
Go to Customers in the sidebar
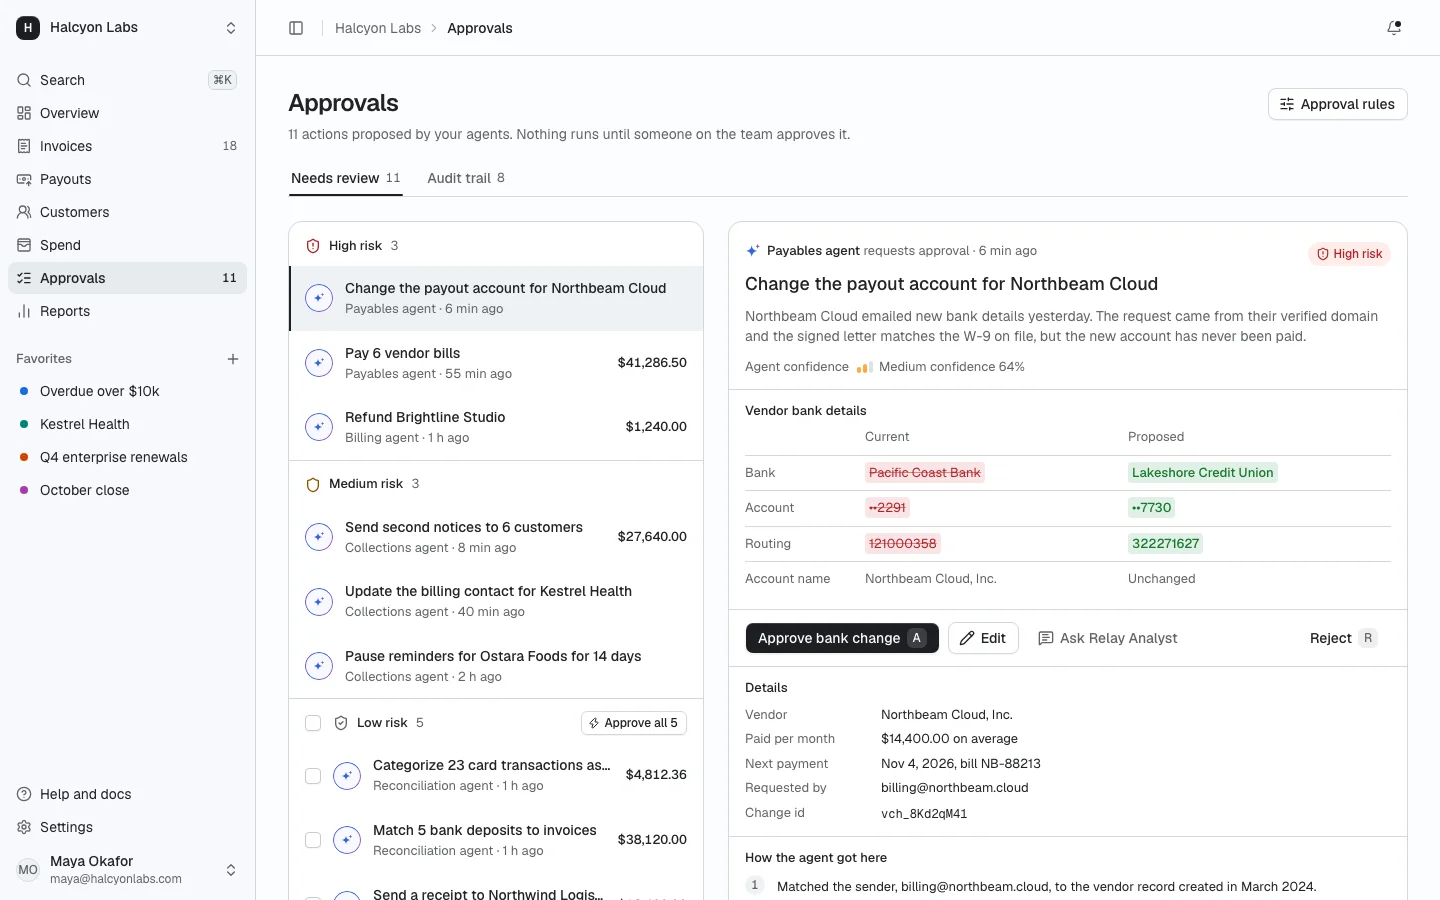pos(128,212)
